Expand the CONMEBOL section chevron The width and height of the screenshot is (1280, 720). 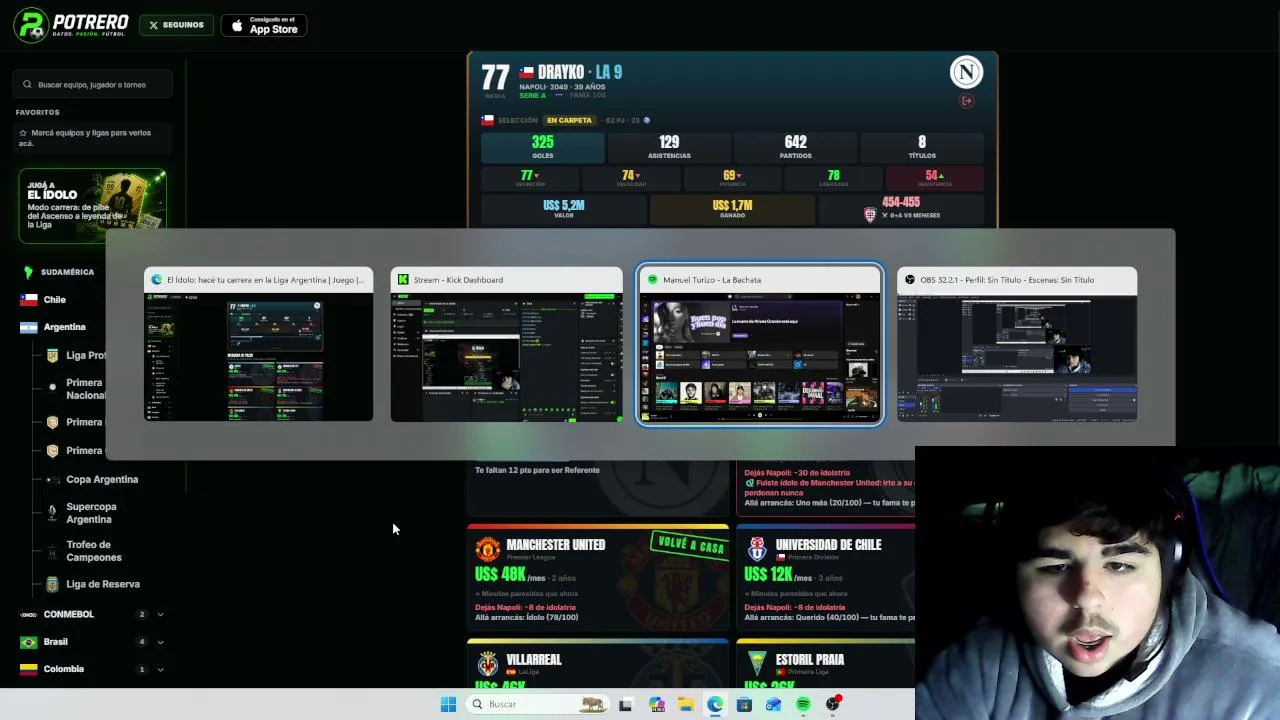tap(160, 614)
